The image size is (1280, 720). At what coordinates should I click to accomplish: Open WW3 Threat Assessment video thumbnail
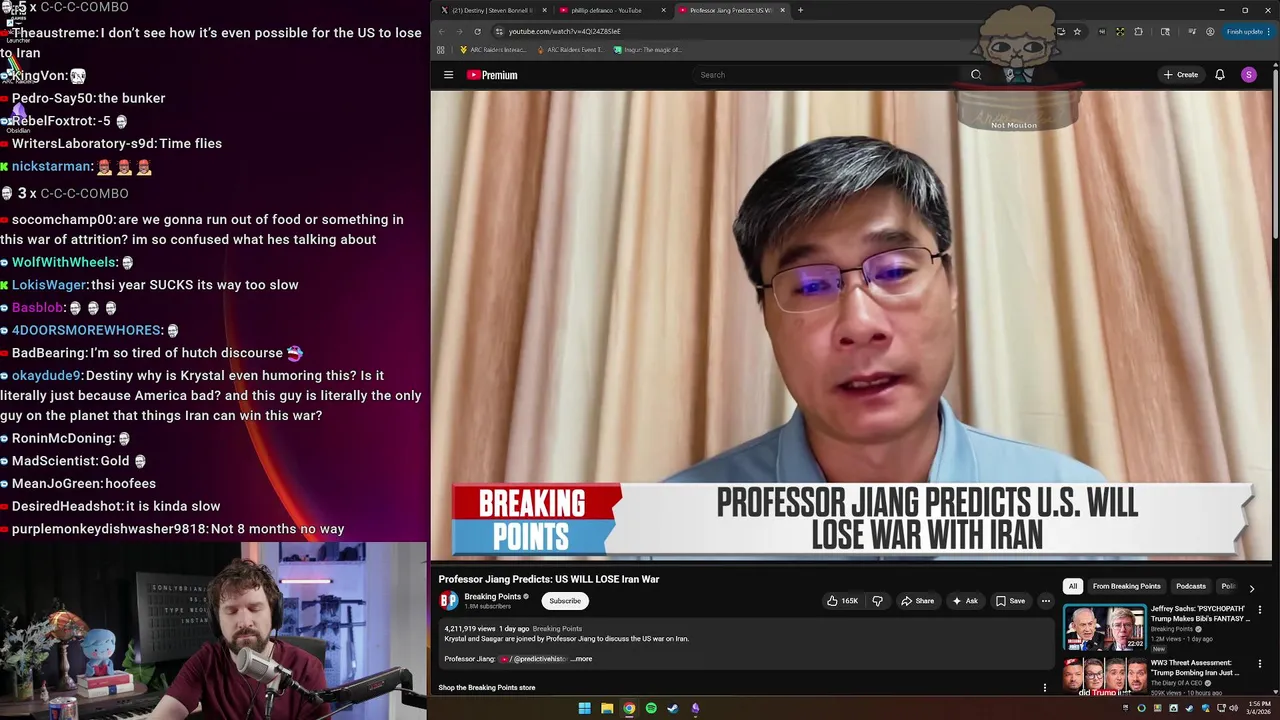coord(1104,677)
